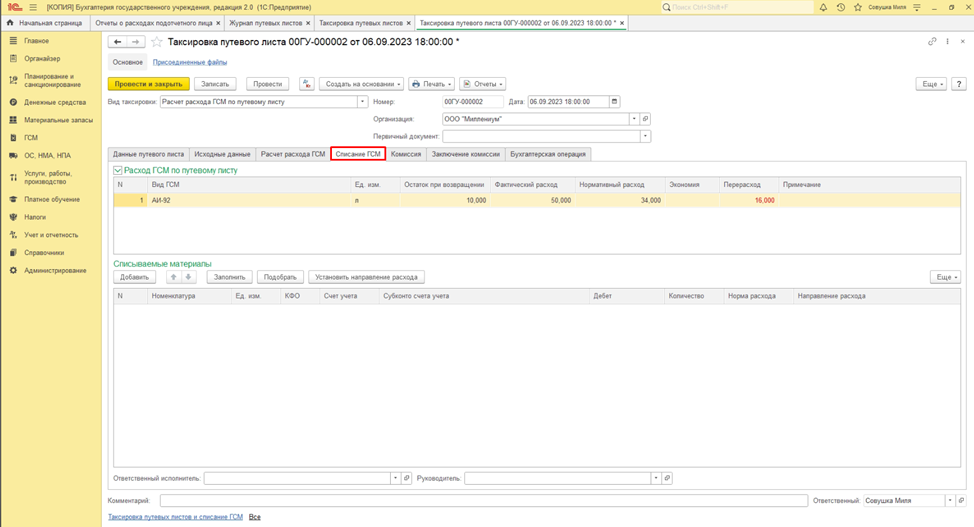Image resolution: width=974 pixels, height=527 pixels.
Task: Go back with left arrow button
Action: (x=117, y=42)
